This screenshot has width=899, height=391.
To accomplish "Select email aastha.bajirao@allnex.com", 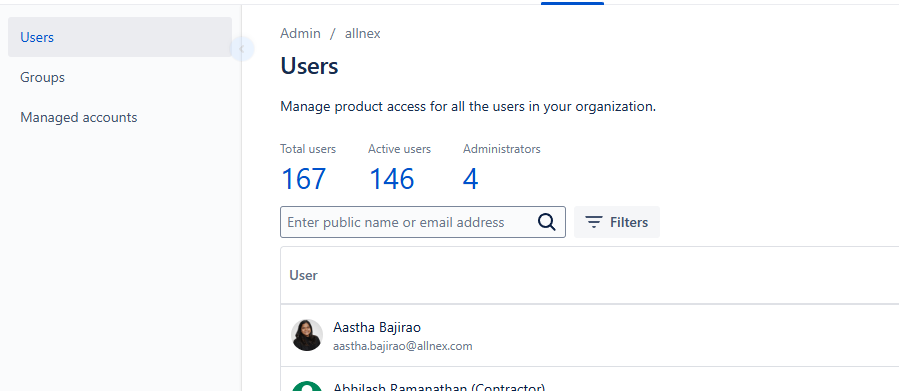I will point(402,346).
